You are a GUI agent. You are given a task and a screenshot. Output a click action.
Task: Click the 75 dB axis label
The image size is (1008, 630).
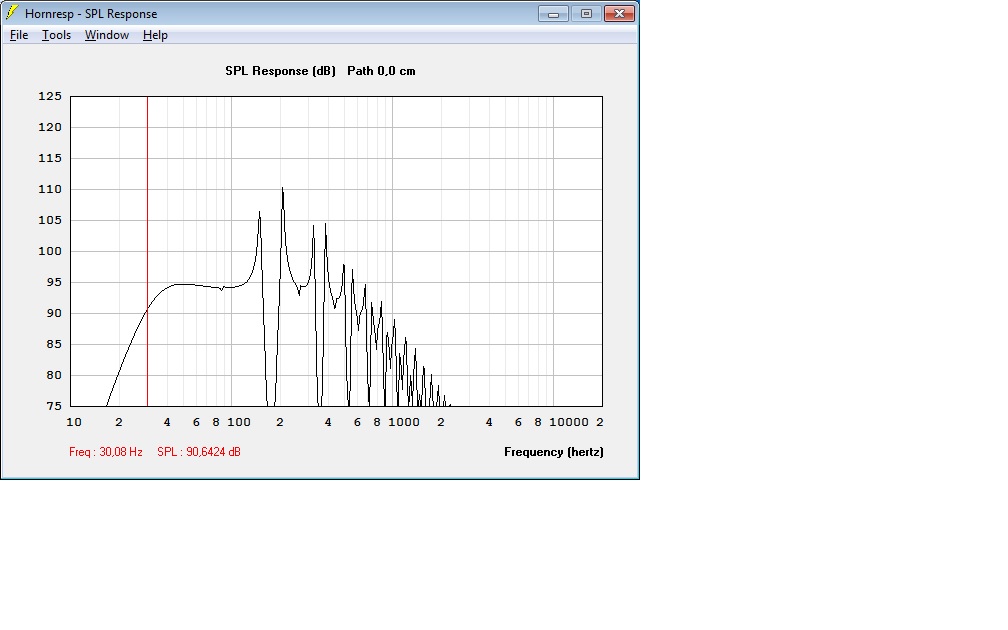click(54, 406)
